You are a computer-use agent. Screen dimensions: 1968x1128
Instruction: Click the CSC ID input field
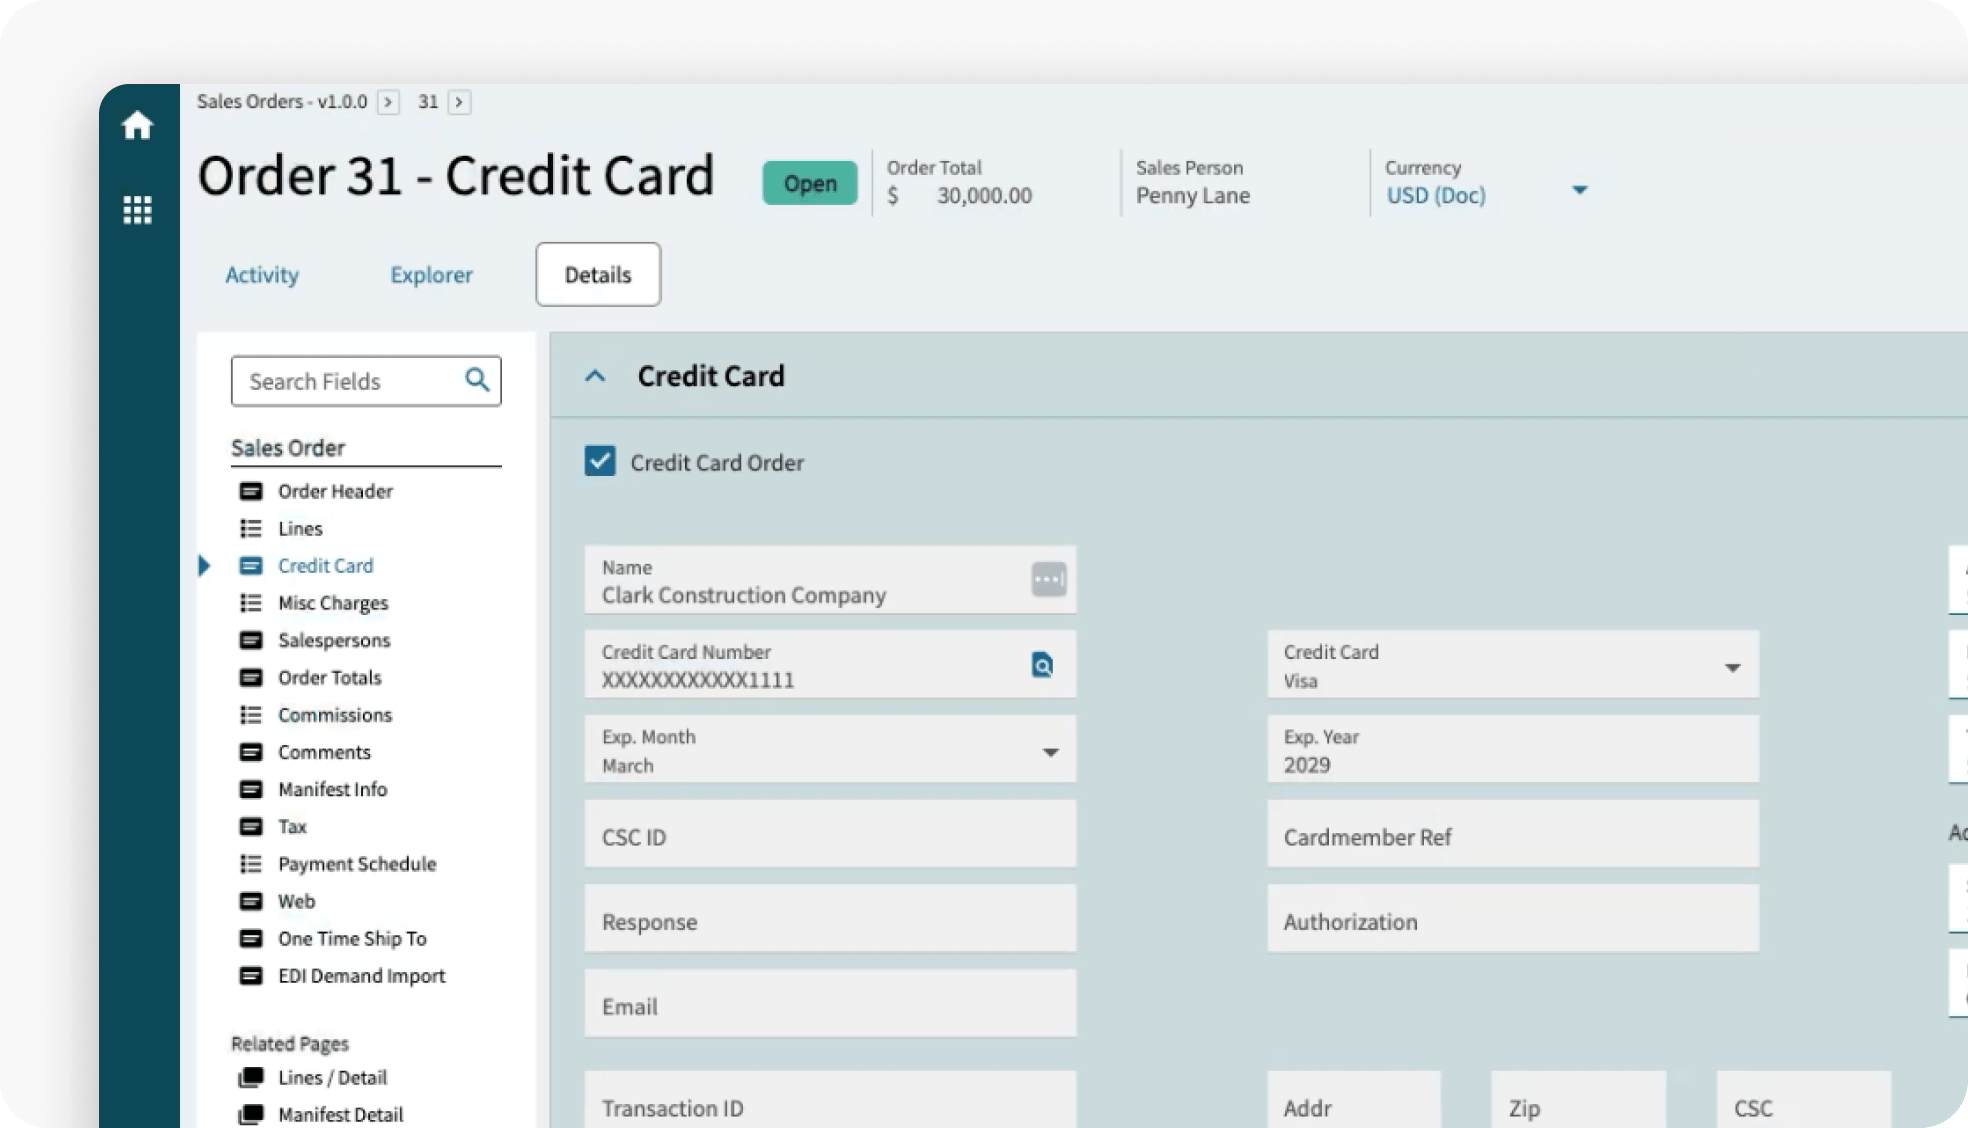coord(830,835)
